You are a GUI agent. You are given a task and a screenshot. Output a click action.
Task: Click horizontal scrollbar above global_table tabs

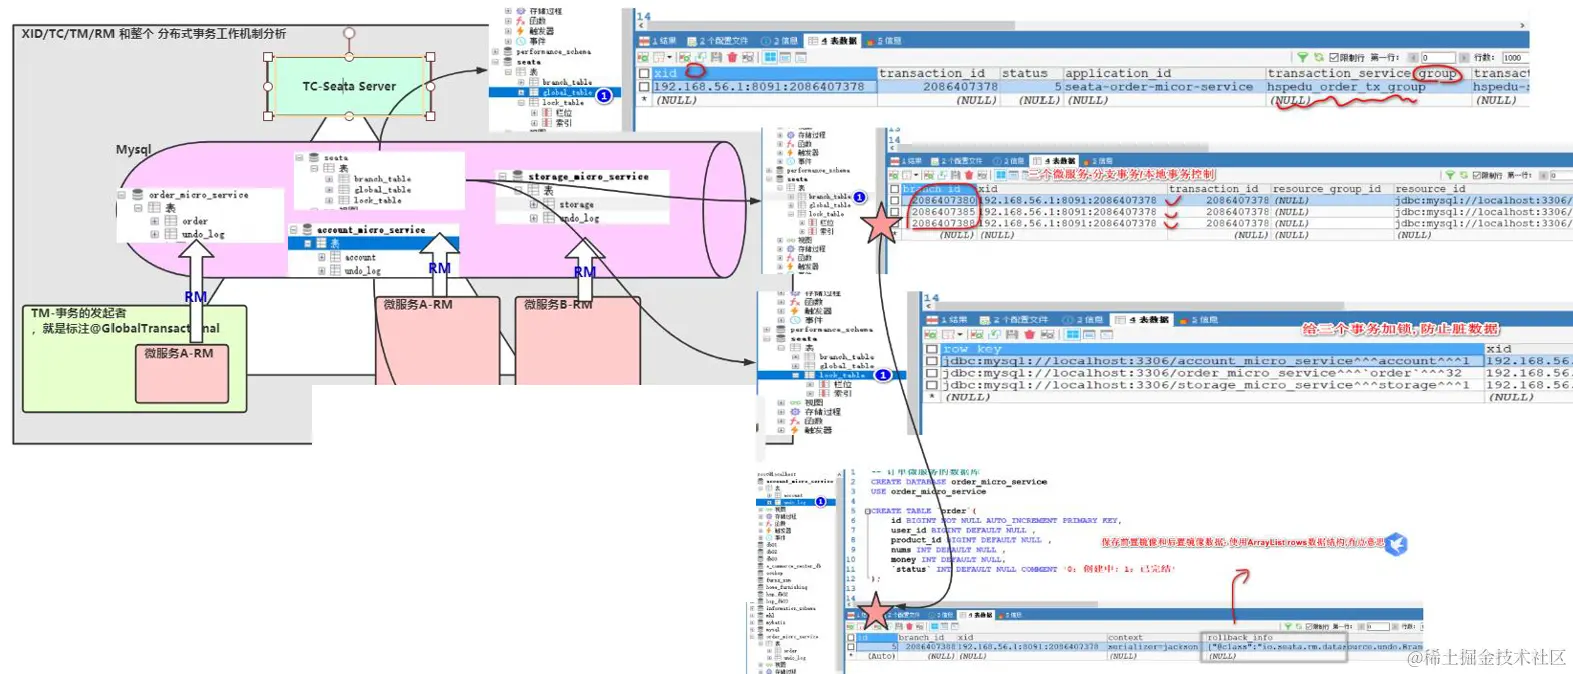[832, 25]
